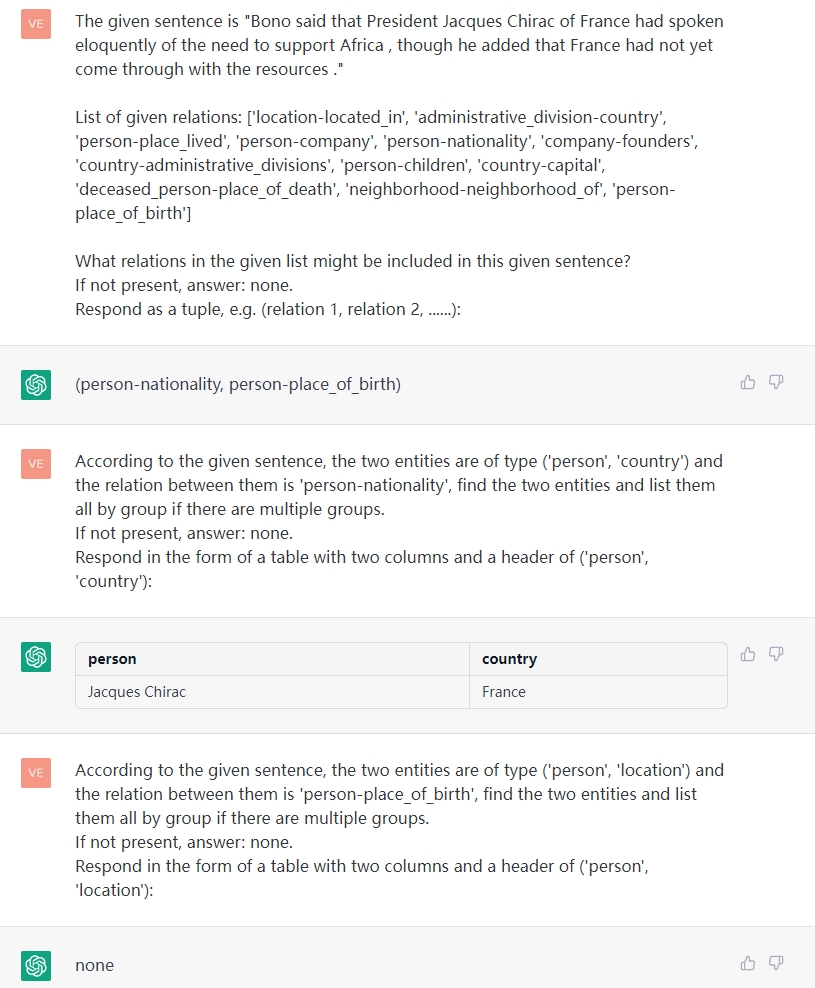This screenshot has height=988, width=815.
Task: Click the ChatGPT logo beside the table answer
Action: pos(36,657)
